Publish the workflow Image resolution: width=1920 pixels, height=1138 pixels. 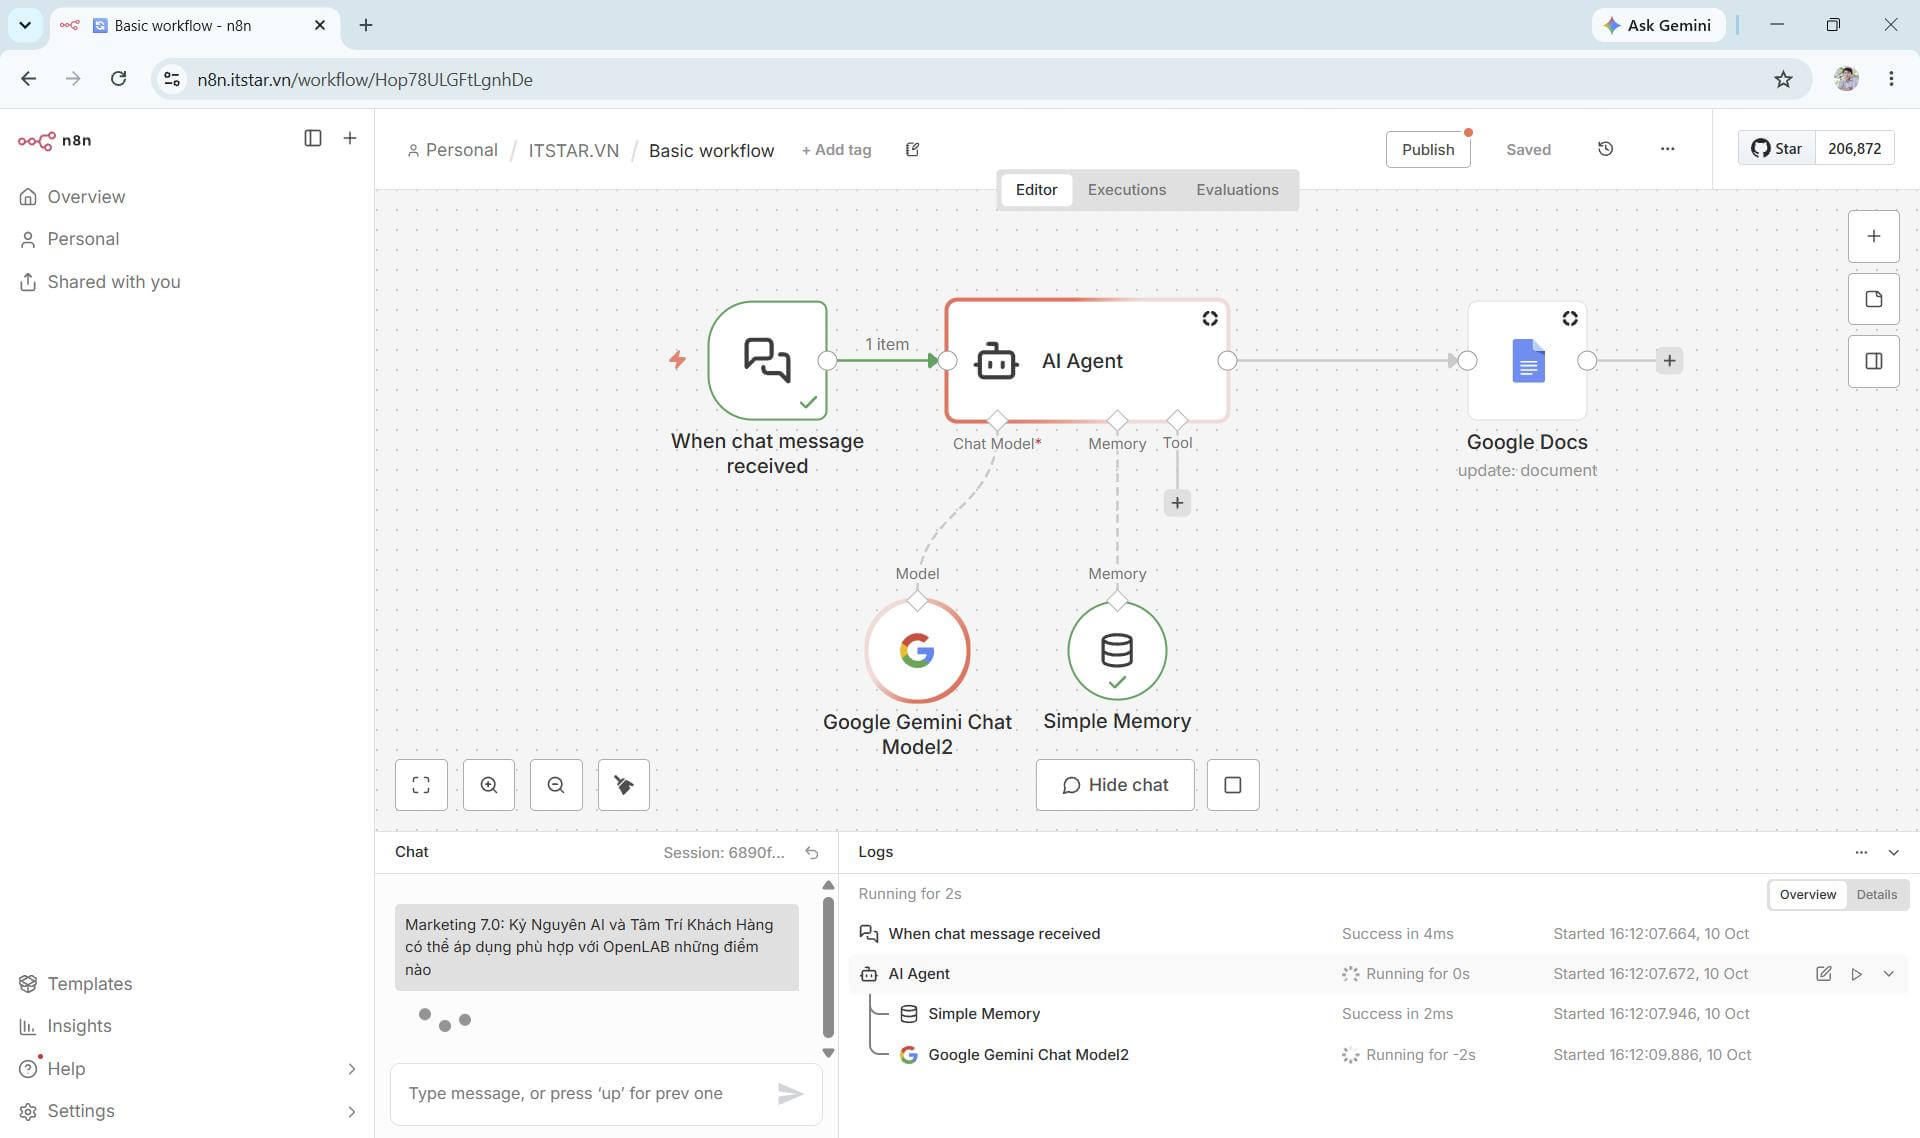tap(1428, 149)
